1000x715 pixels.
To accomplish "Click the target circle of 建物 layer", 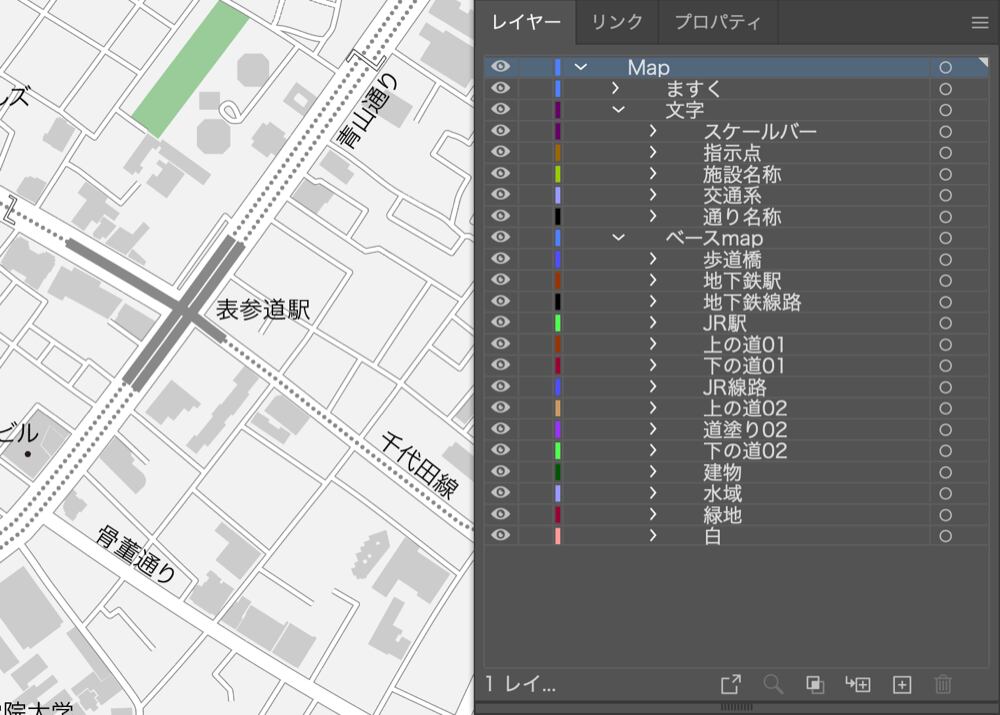I will click(x=945, y=473).
